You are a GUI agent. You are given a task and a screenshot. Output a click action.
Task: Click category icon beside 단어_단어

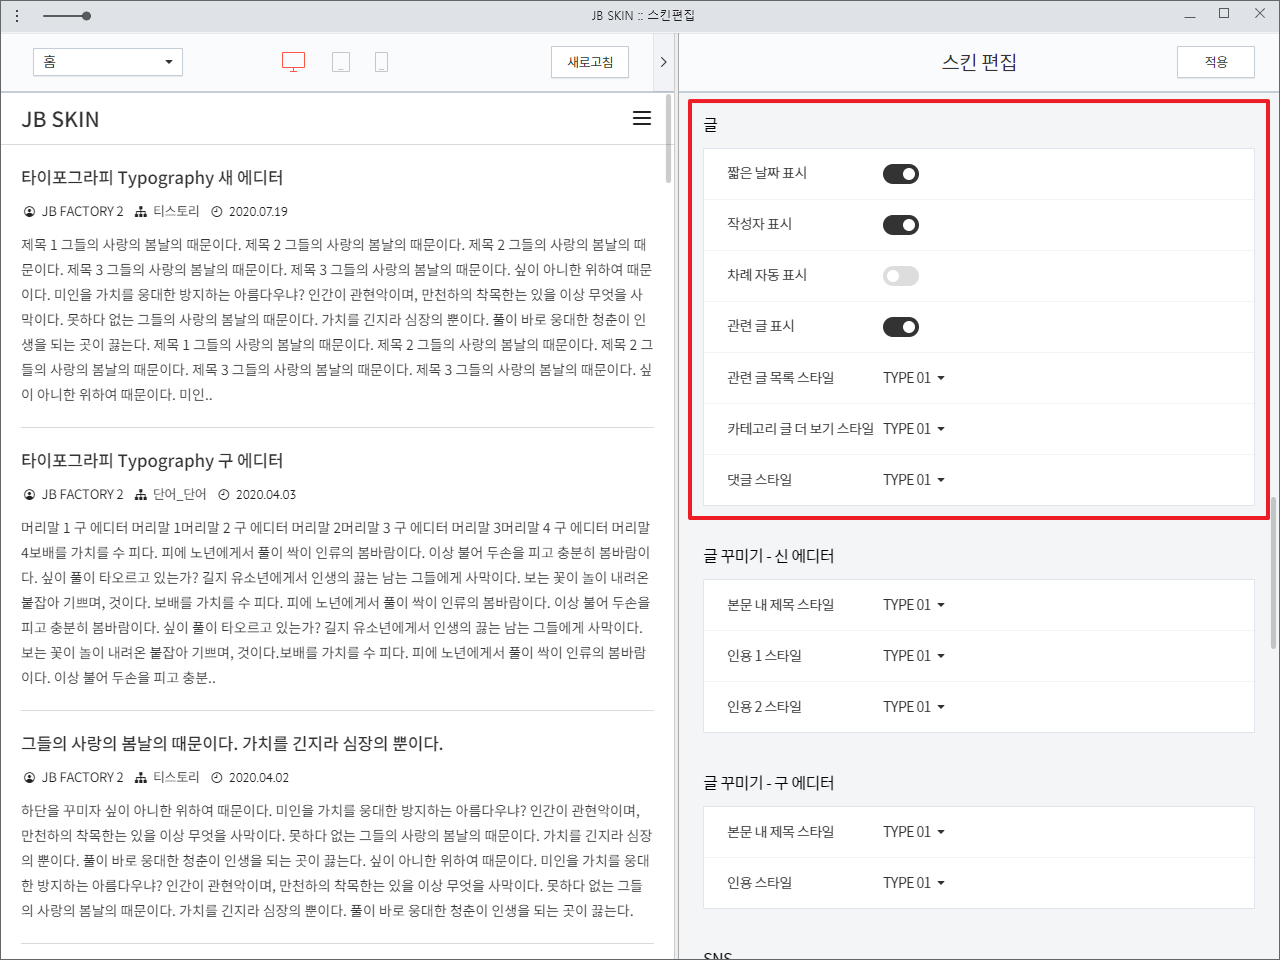click(141, 495)
